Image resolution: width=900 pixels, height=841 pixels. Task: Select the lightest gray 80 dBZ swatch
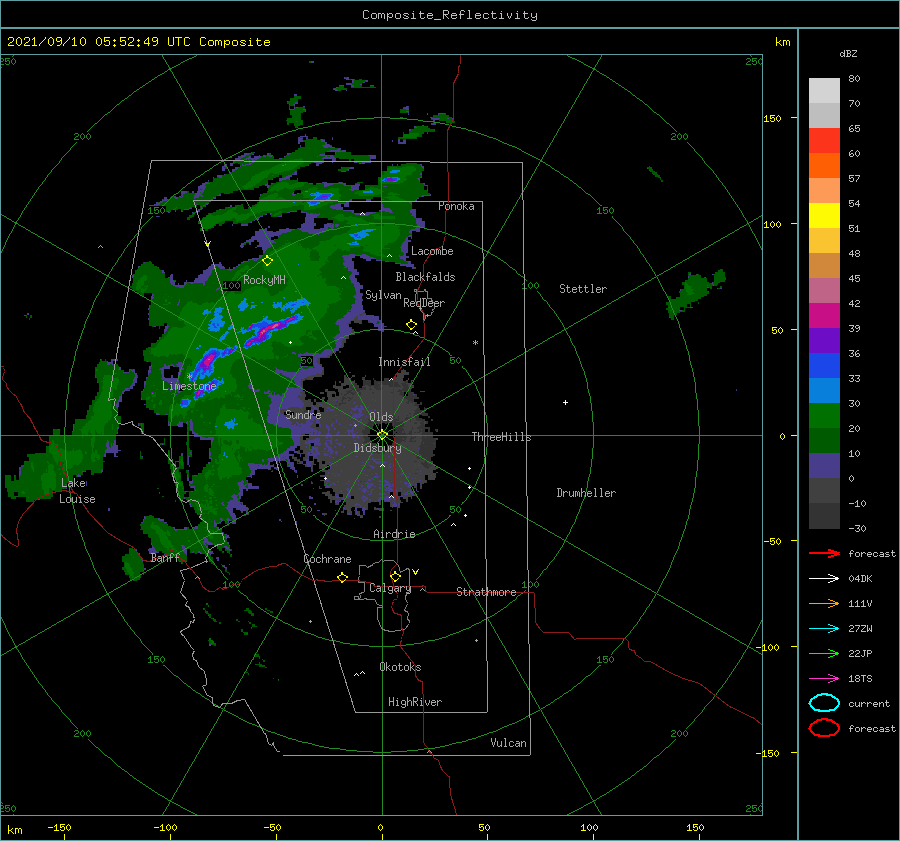point(824,90)
